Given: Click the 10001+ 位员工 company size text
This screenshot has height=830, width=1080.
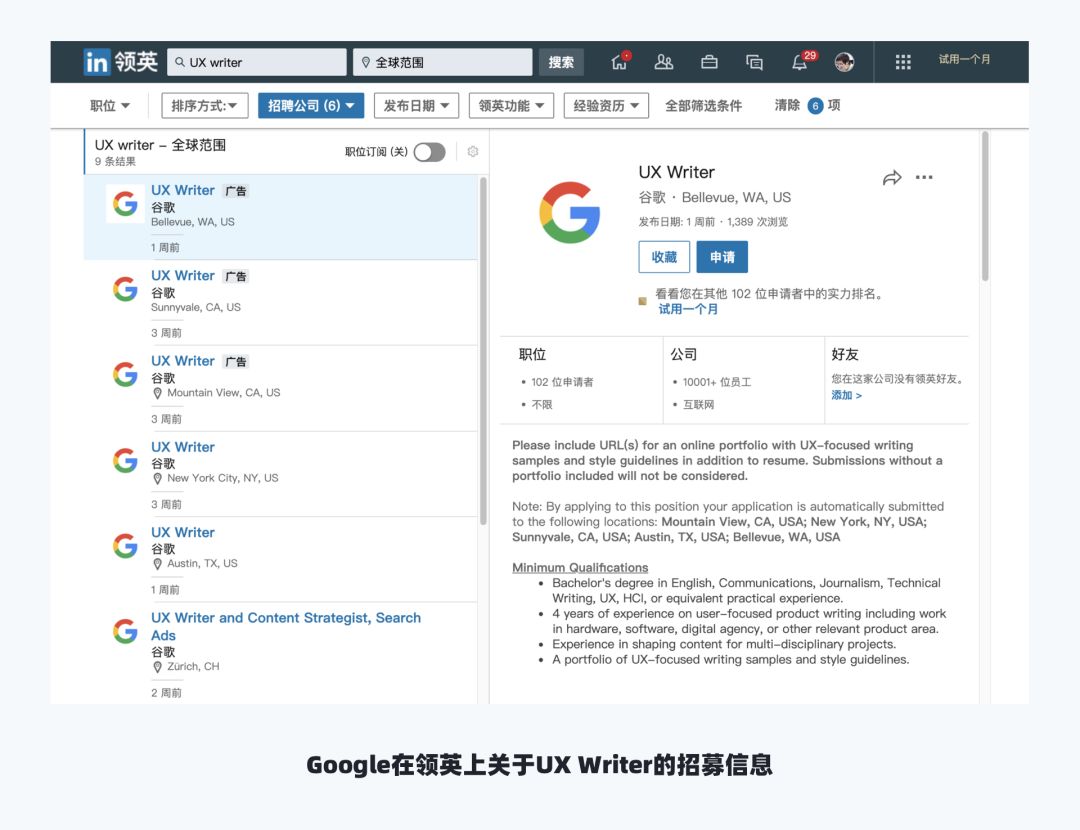Looking at the screenshot, I should click(716, 382).
